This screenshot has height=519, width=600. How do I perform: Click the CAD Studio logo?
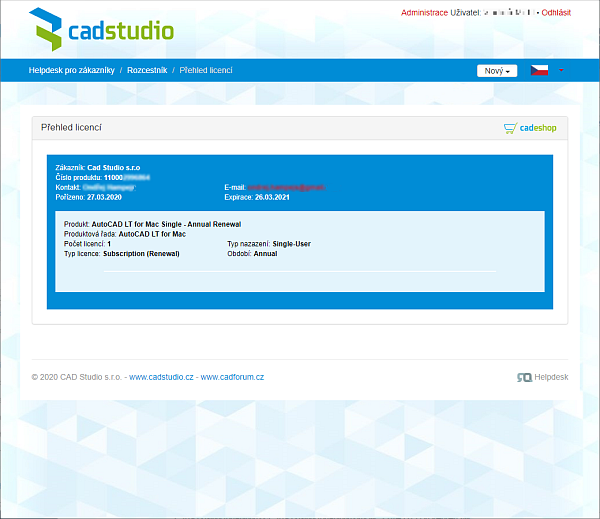(x=101, y=29)
